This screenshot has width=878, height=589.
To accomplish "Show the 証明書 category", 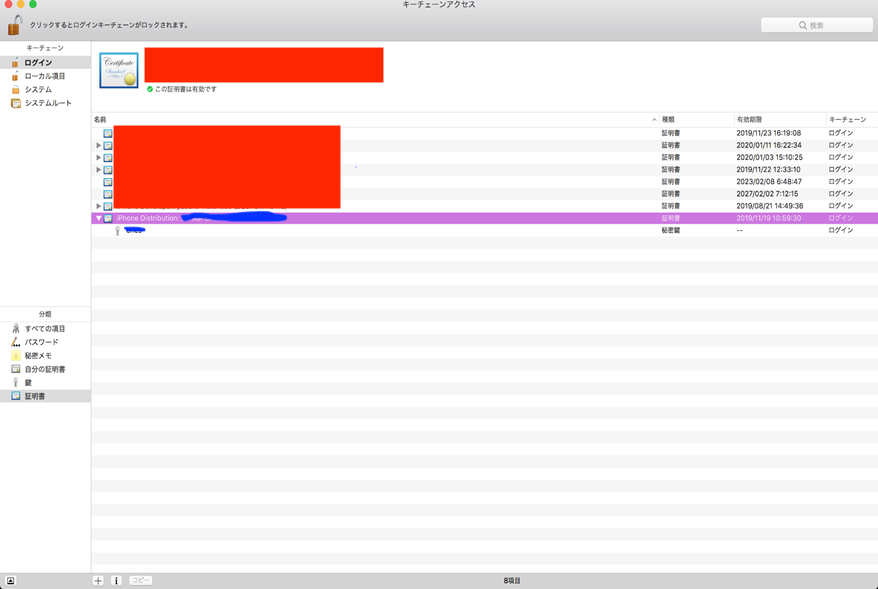I will pyautogui.click(x=45, y=396).
